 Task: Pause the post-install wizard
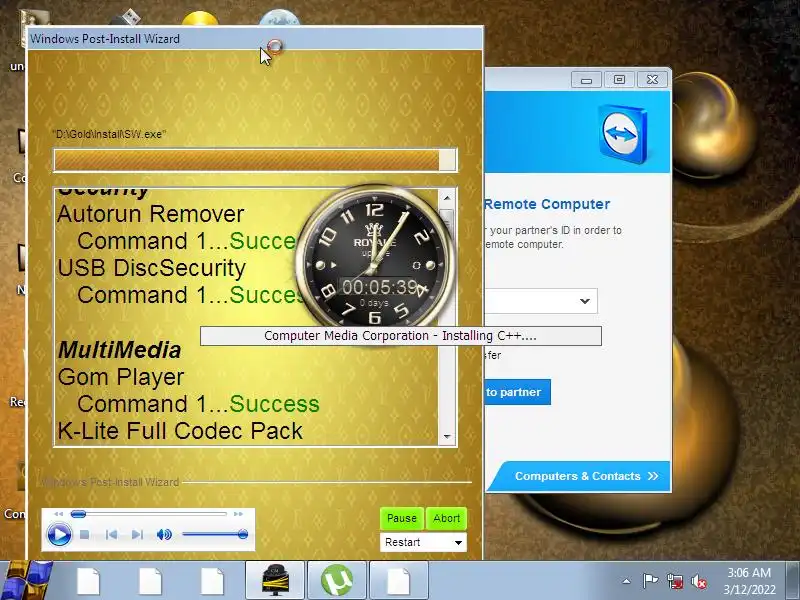pos(402,518)
